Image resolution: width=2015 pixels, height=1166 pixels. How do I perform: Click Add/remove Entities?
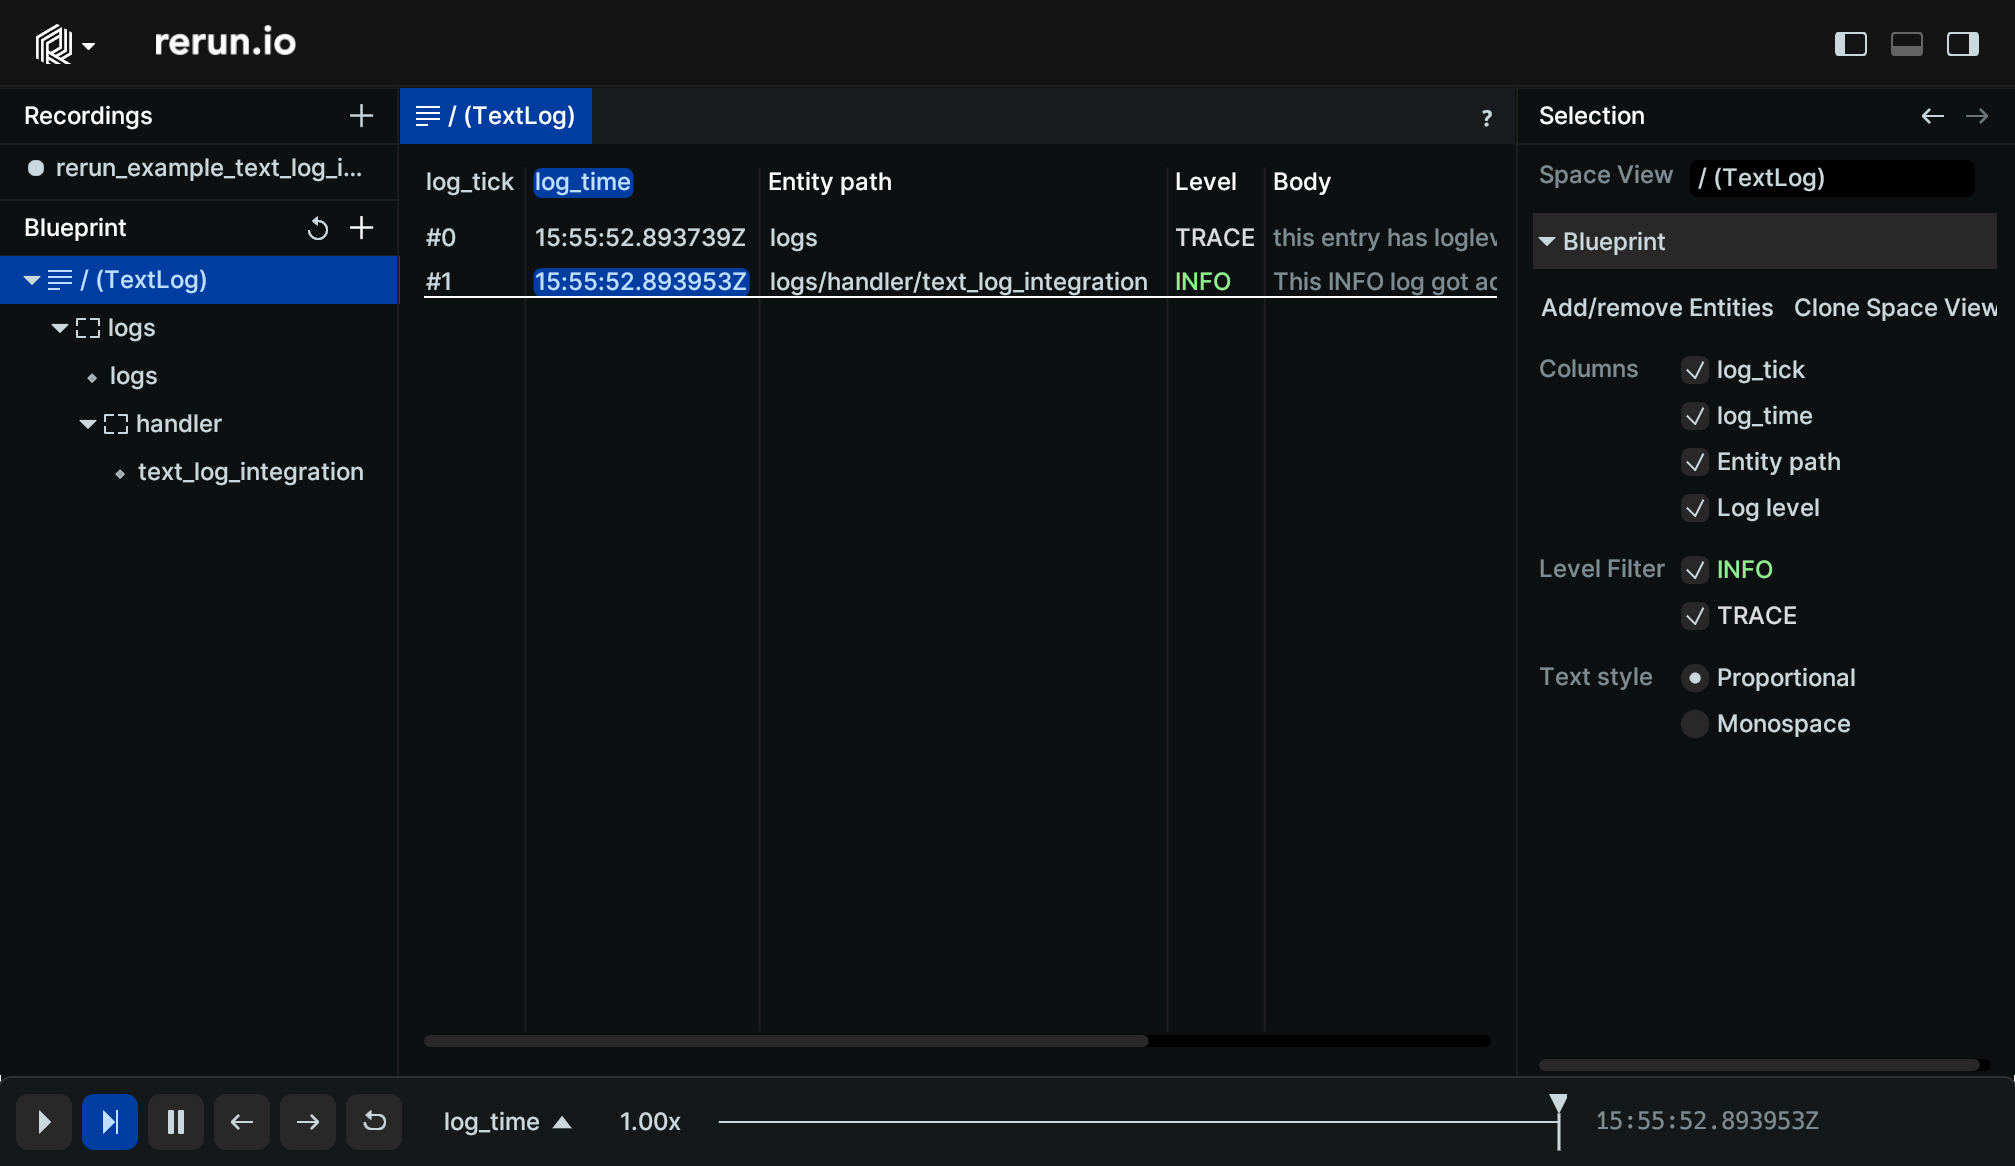click(1657, 308)
